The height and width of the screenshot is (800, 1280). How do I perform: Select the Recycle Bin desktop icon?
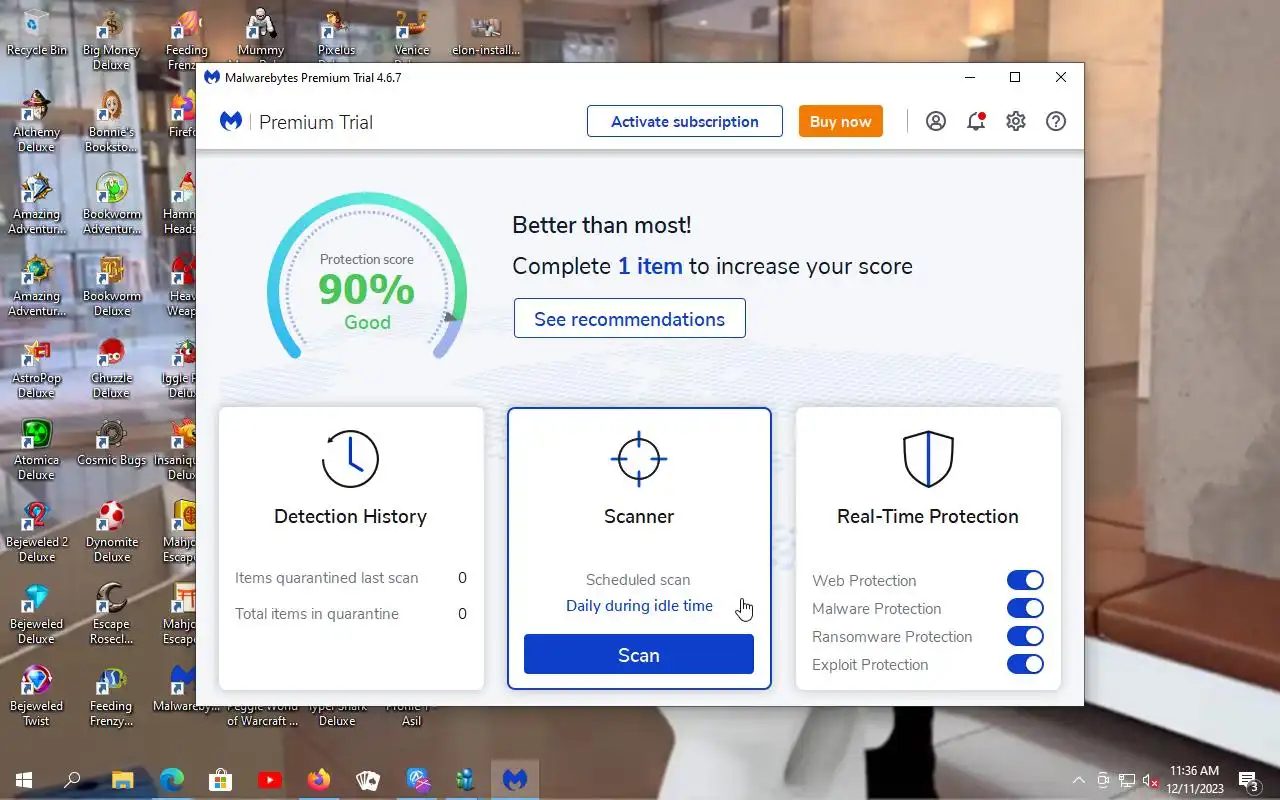click(x=37, y=34)
